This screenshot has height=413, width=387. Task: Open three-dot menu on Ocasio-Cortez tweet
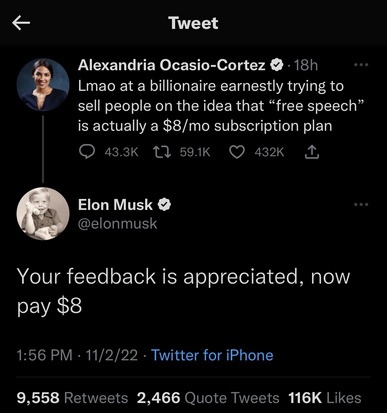(x=361, y=65)
